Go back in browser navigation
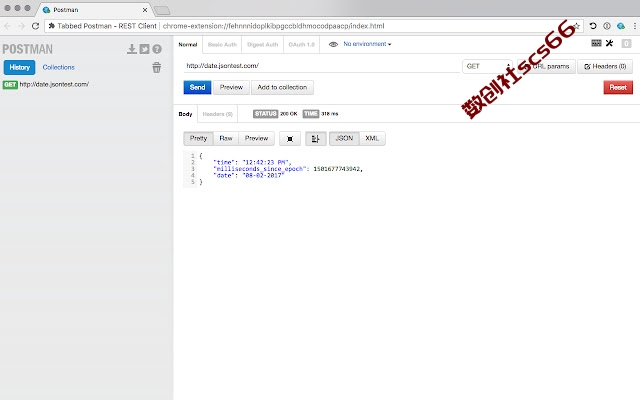Viewport: 640px width, 400px height. (7, 26)
